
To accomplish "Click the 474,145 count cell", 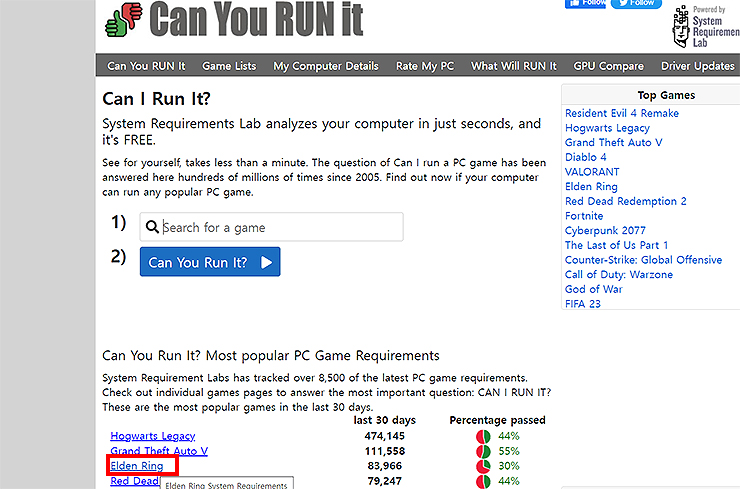I will tap(385, 436).
